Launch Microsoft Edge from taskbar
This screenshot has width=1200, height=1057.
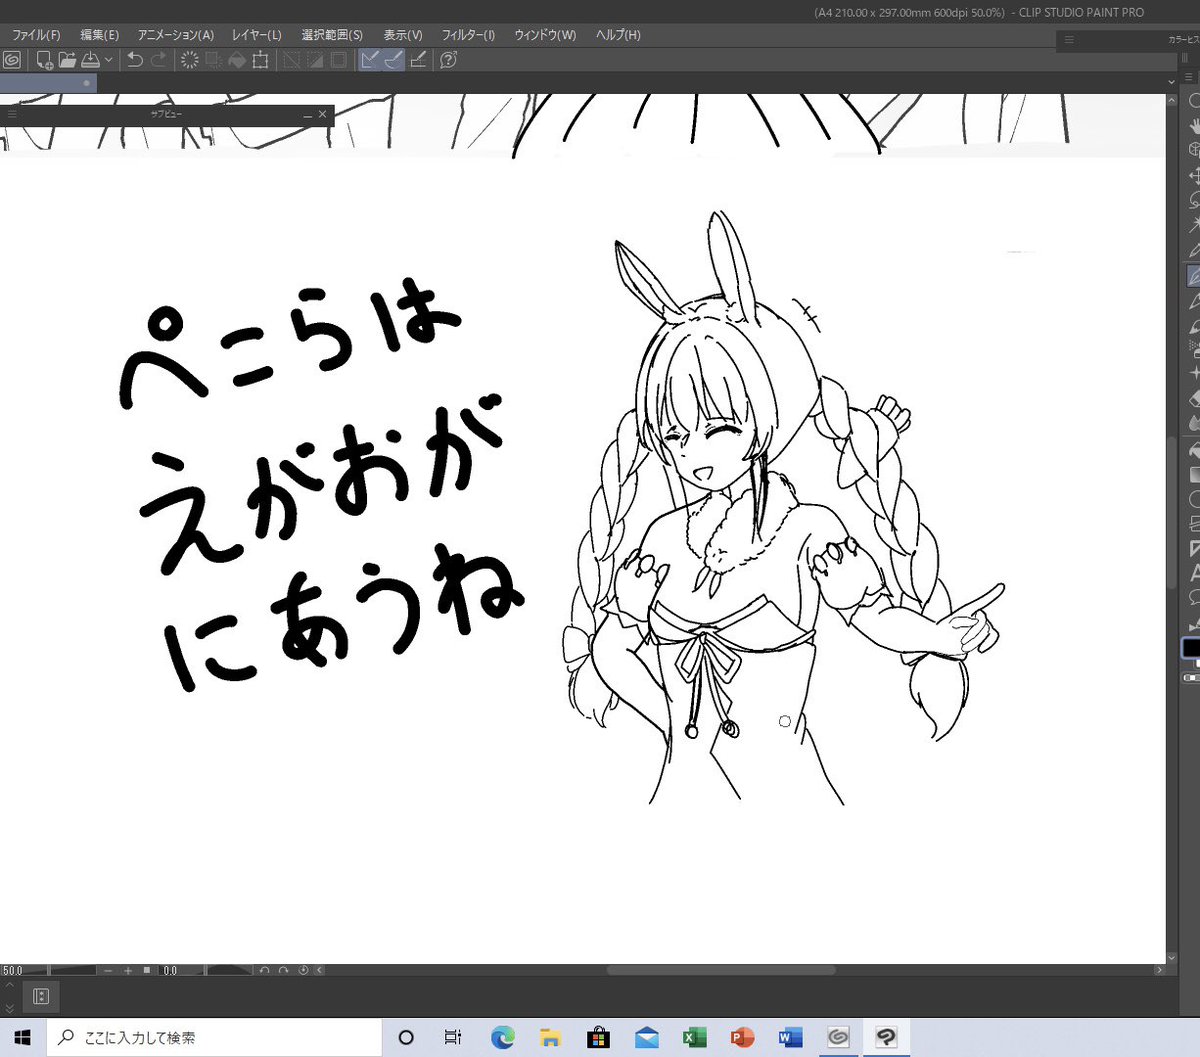point(502,1038)
